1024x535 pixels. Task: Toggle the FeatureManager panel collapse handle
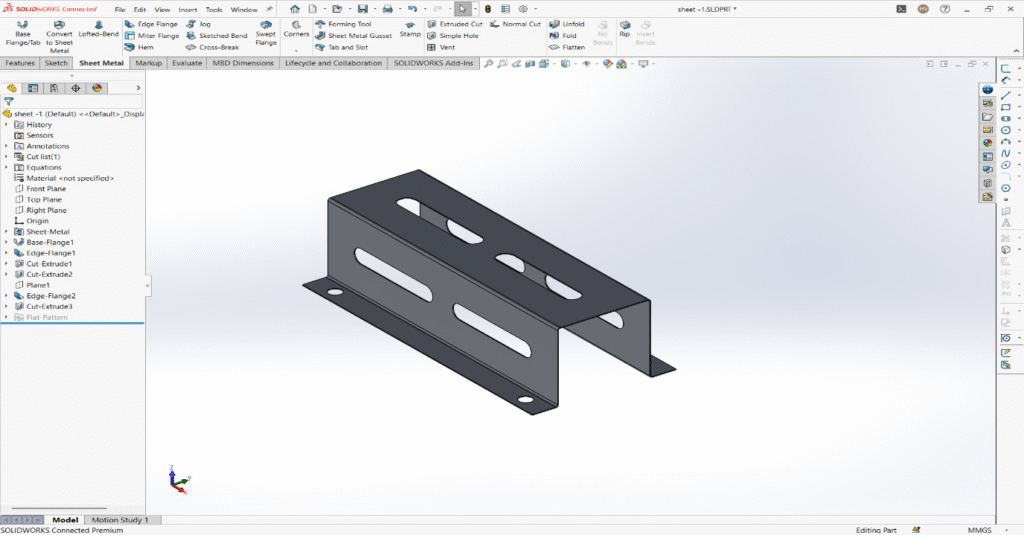coord(147,285)
